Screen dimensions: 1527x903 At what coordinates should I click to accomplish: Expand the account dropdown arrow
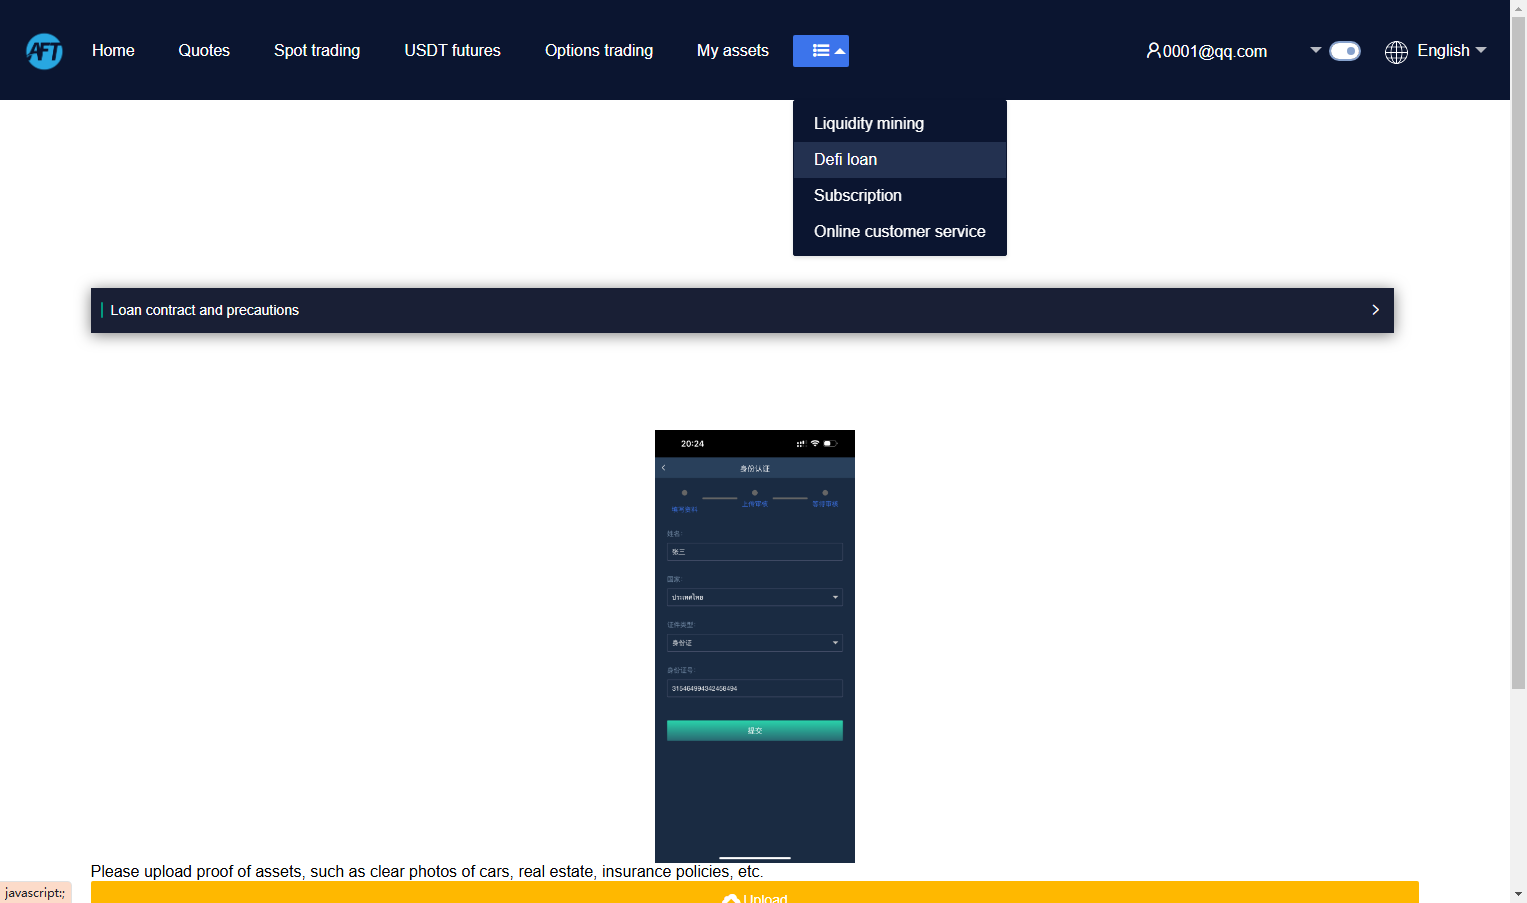[x=1316, y=50]
